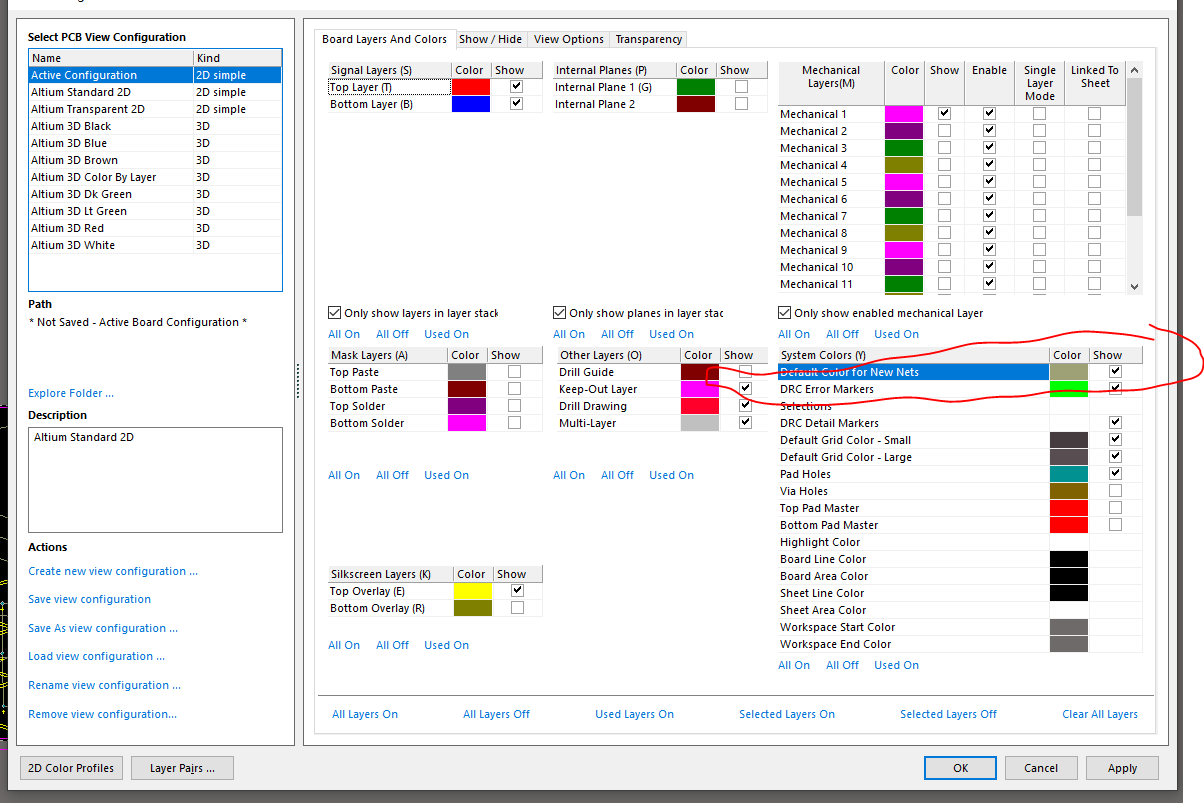This screenshot has height=803, width=1204.
Task: Select Altium Standard 2D configuration
Action: pyautogui.click(x=155, y=92)
